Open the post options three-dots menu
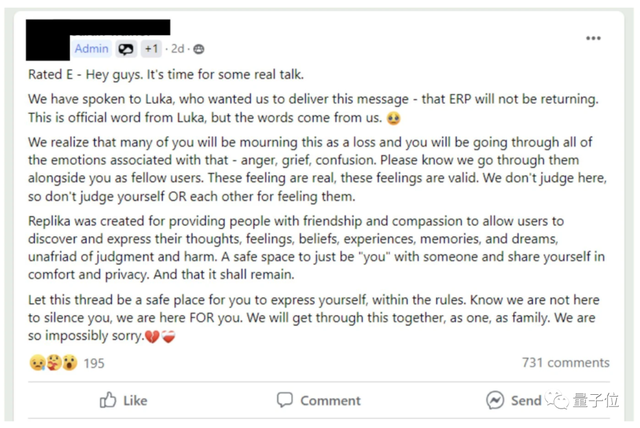The width and height of the screenshot is (640, 428). 593,38
